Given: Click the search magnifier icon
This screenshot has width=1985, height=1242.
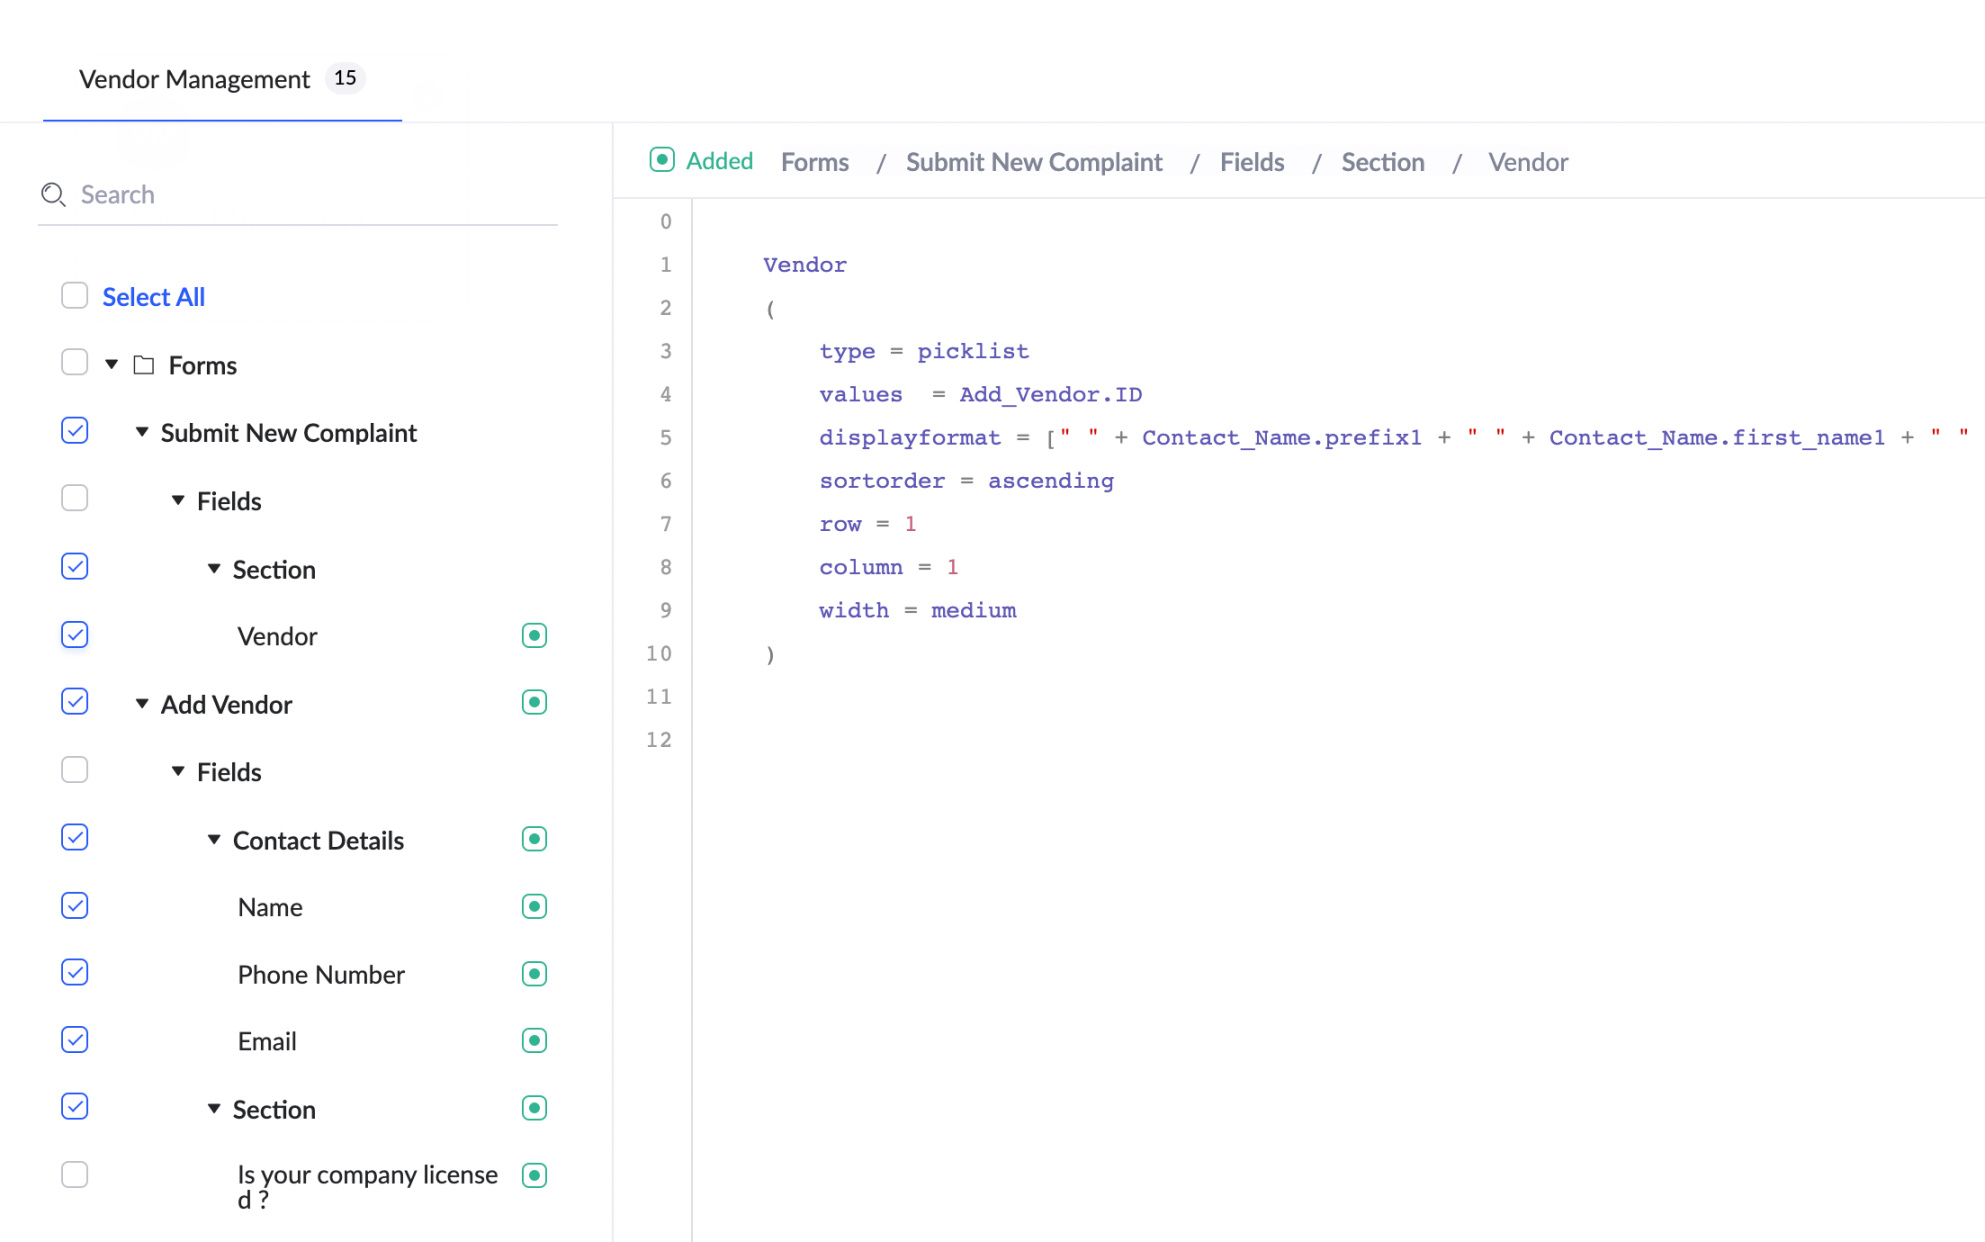Looking at the screenshot, I should pyautogui.click(x=53, y=194).
